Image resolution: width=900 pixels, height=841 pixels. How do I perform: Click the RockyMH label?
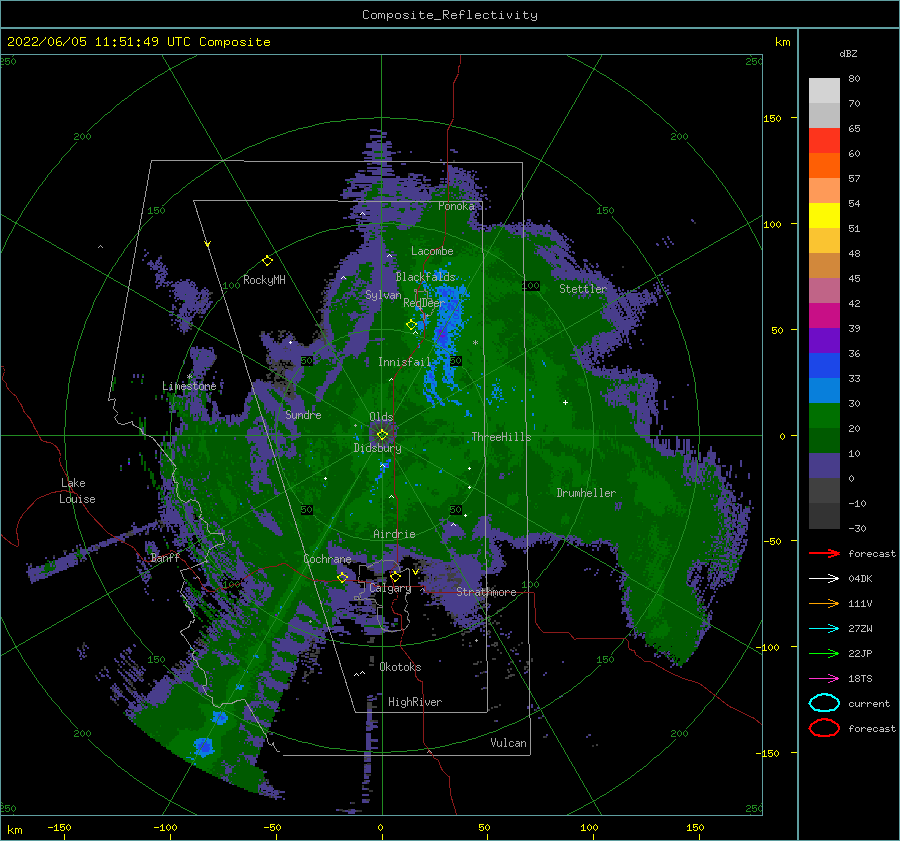point(264,280)
